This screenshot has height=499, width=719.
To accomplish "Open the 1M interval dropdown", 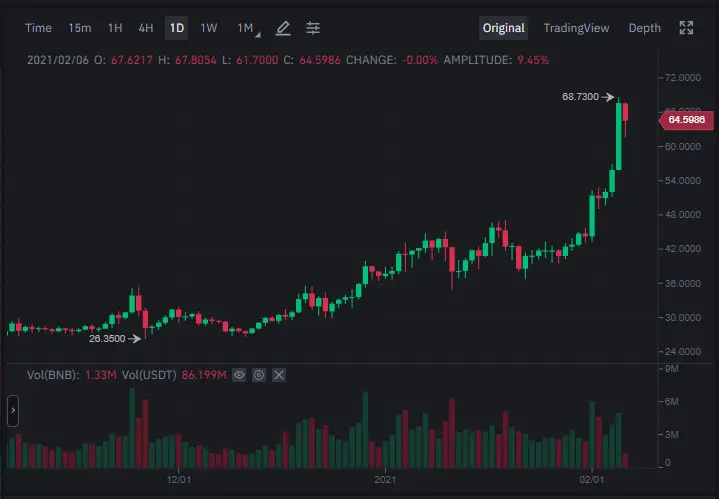I will (248, 28).
